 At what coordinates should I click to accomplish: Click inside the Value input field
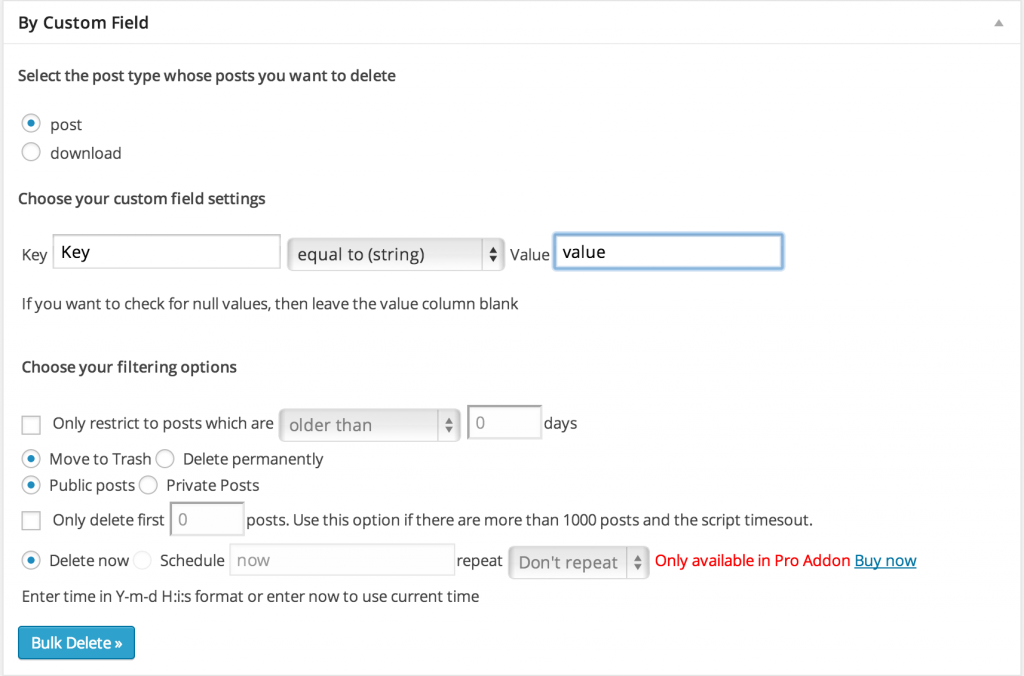coord(667,251)
